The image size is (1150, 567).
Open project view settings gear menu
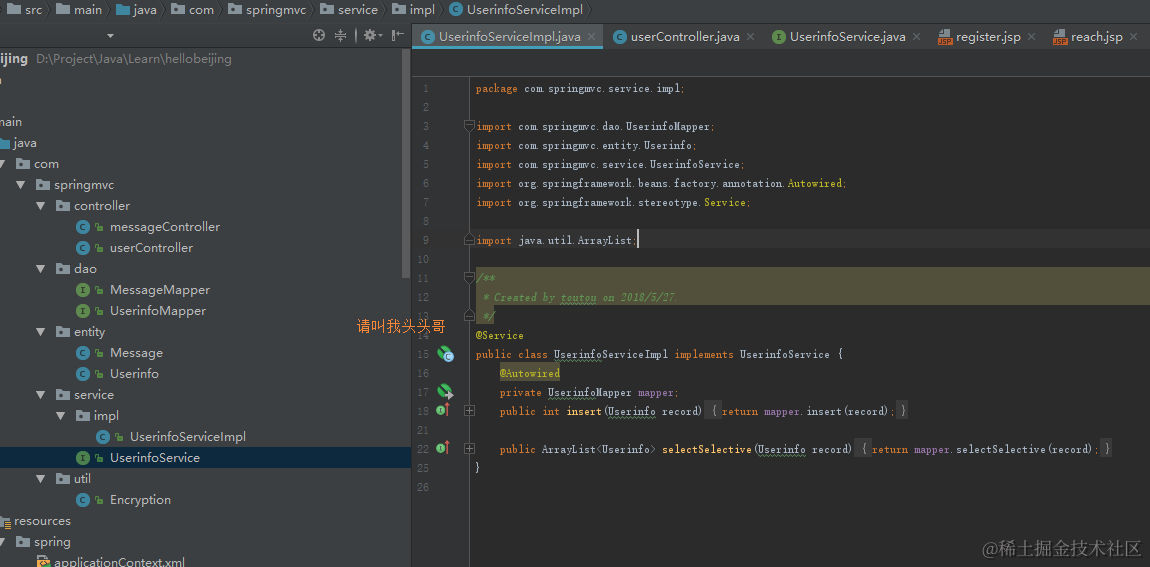371,35
